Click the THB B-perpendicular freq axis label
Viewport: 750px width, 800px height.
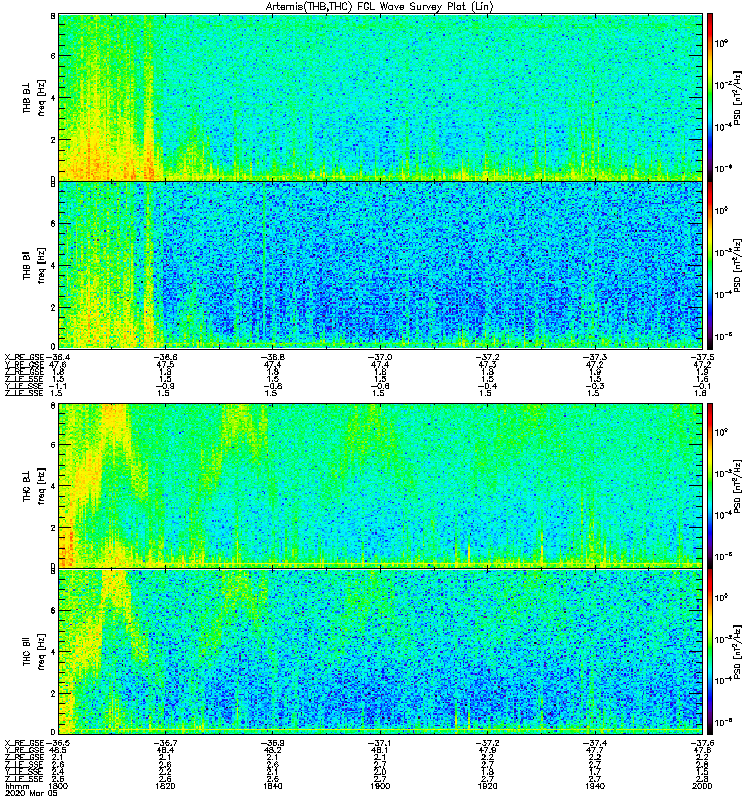tap(34, 97)
